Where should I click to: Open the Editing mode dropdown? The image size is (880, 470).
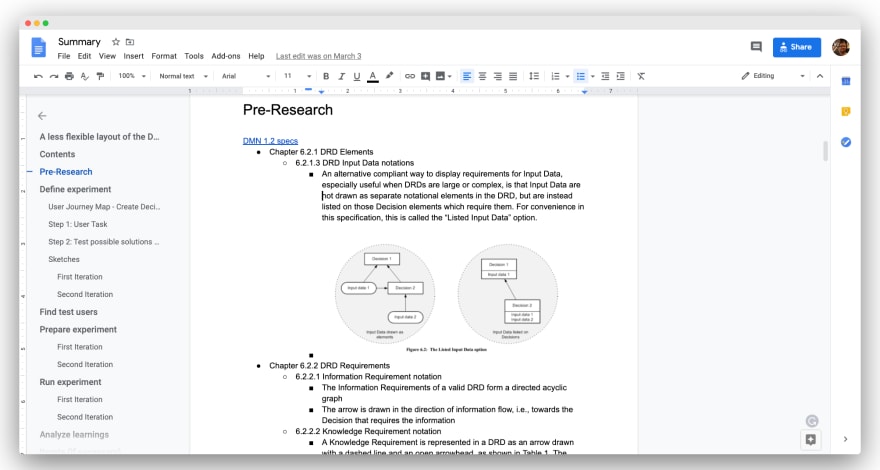click(773, 76)
